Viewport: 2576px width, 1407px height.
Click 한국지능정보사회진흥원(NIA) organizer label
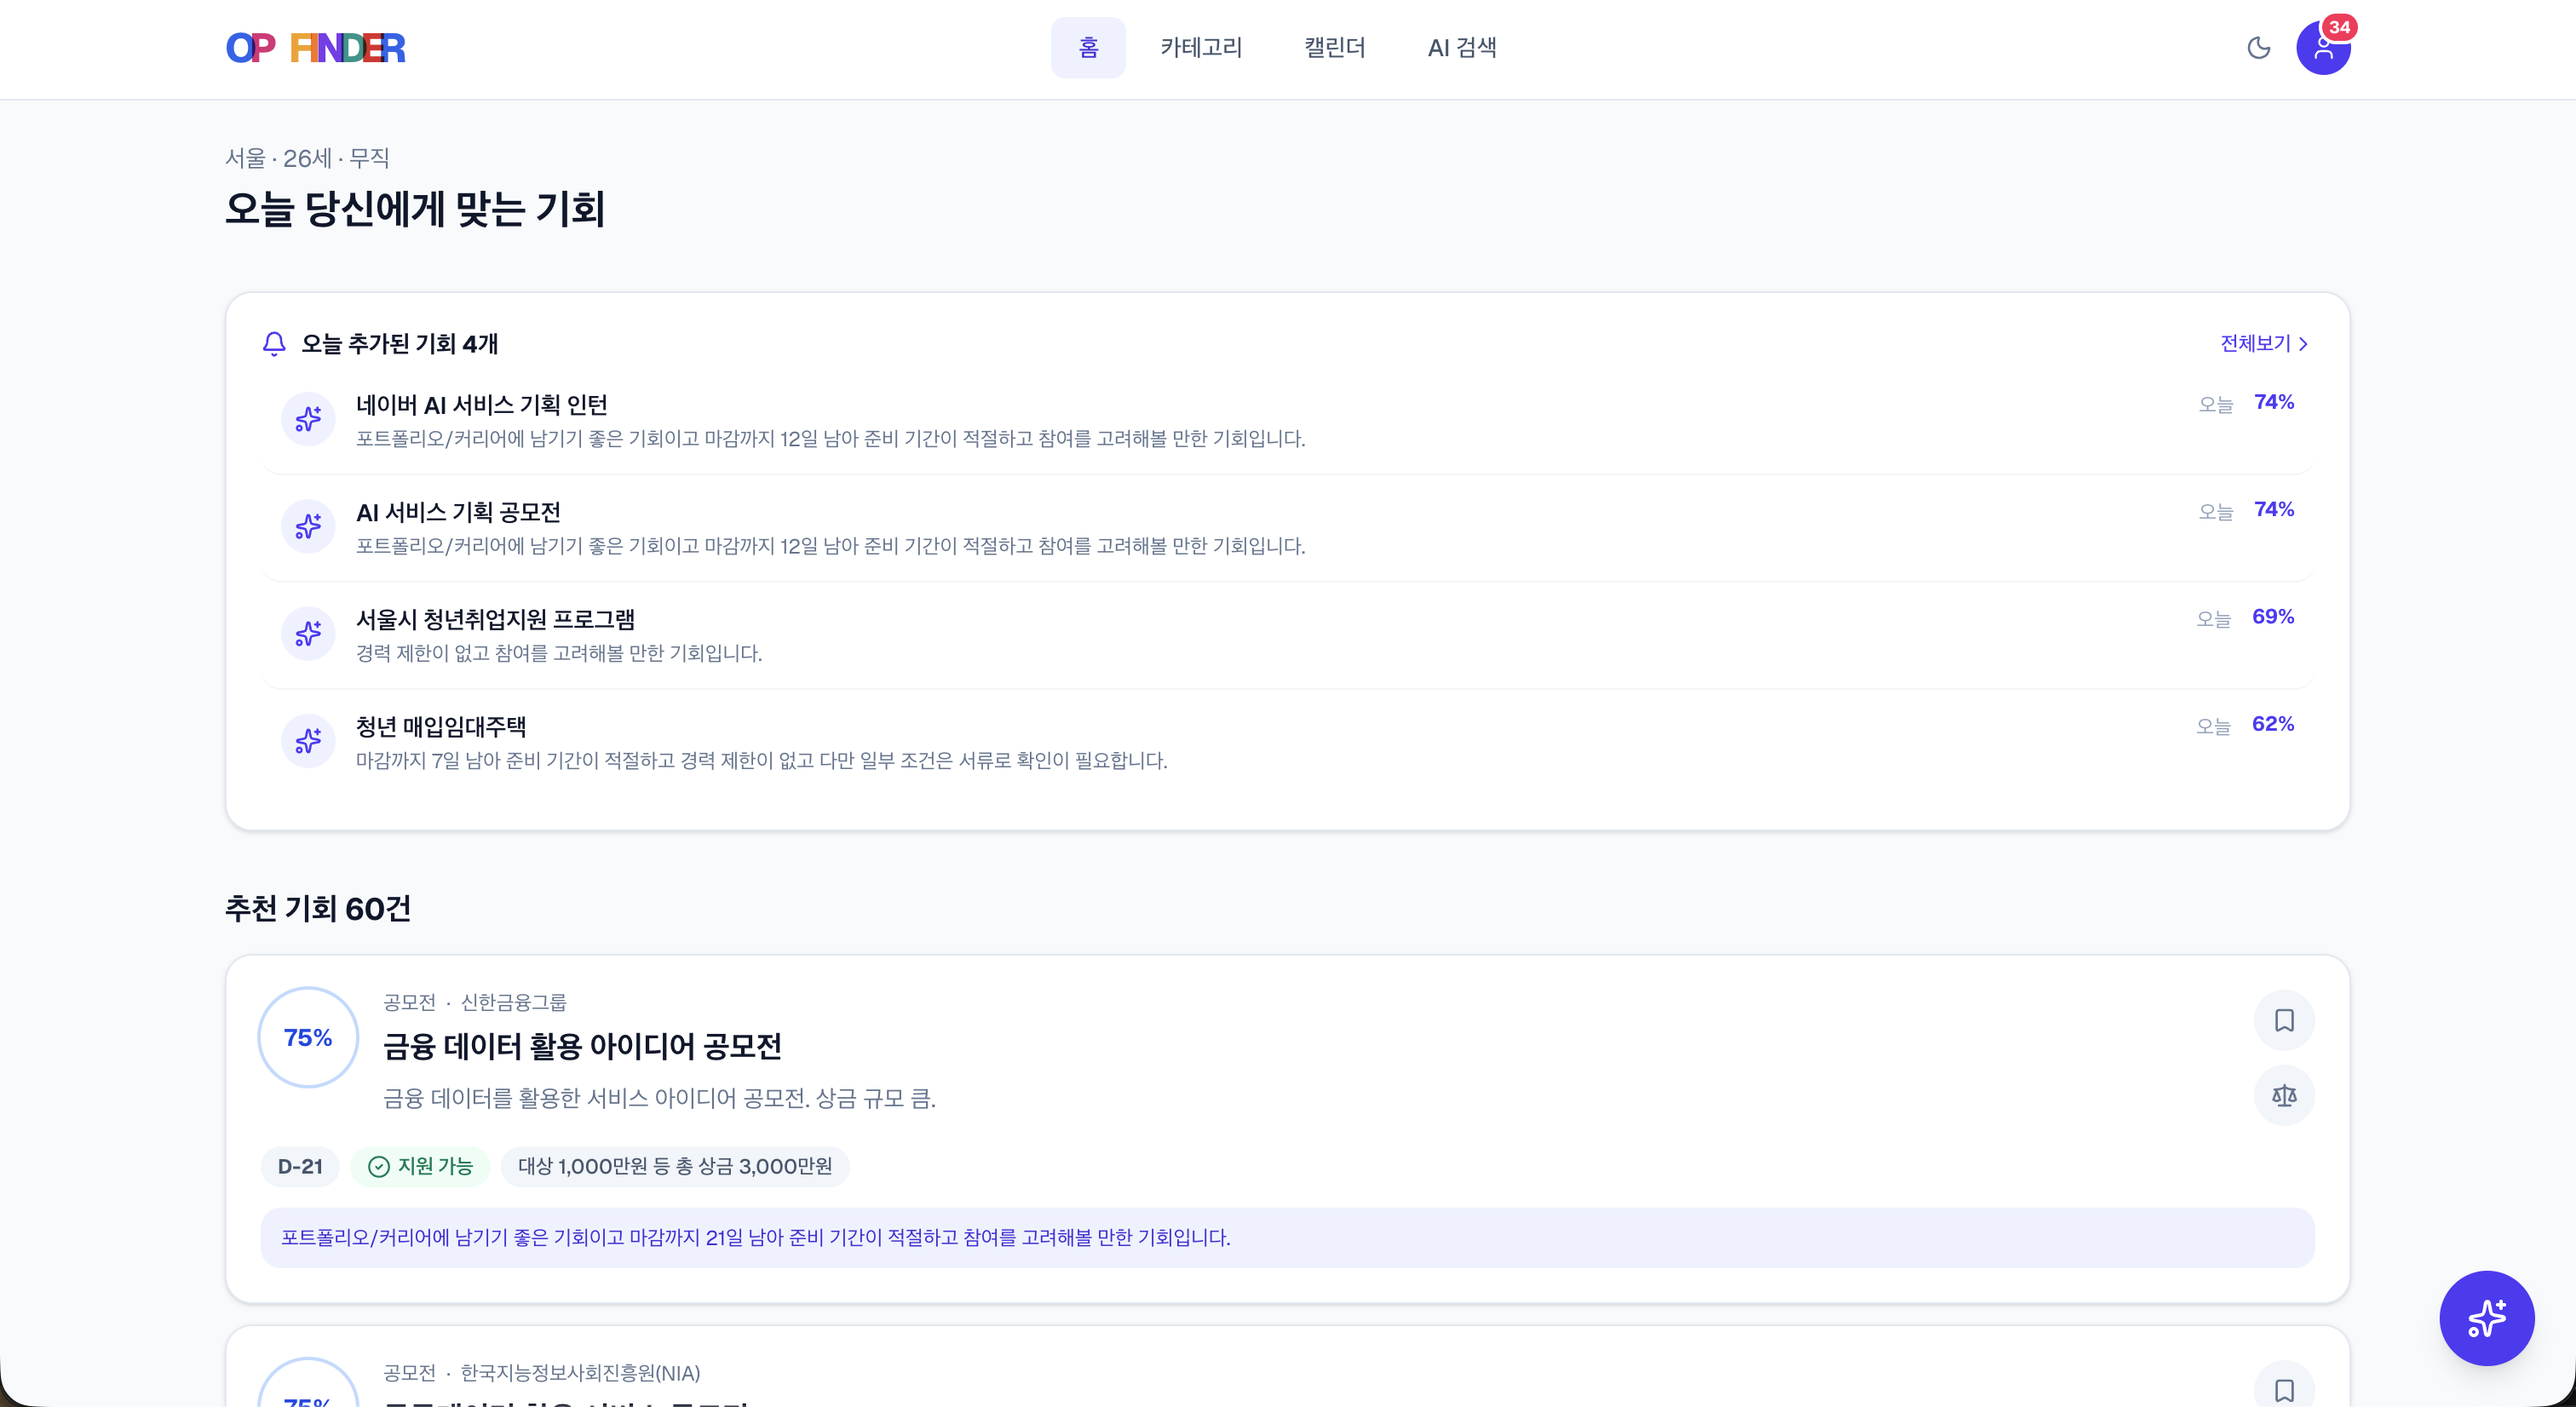[580, 1373]
